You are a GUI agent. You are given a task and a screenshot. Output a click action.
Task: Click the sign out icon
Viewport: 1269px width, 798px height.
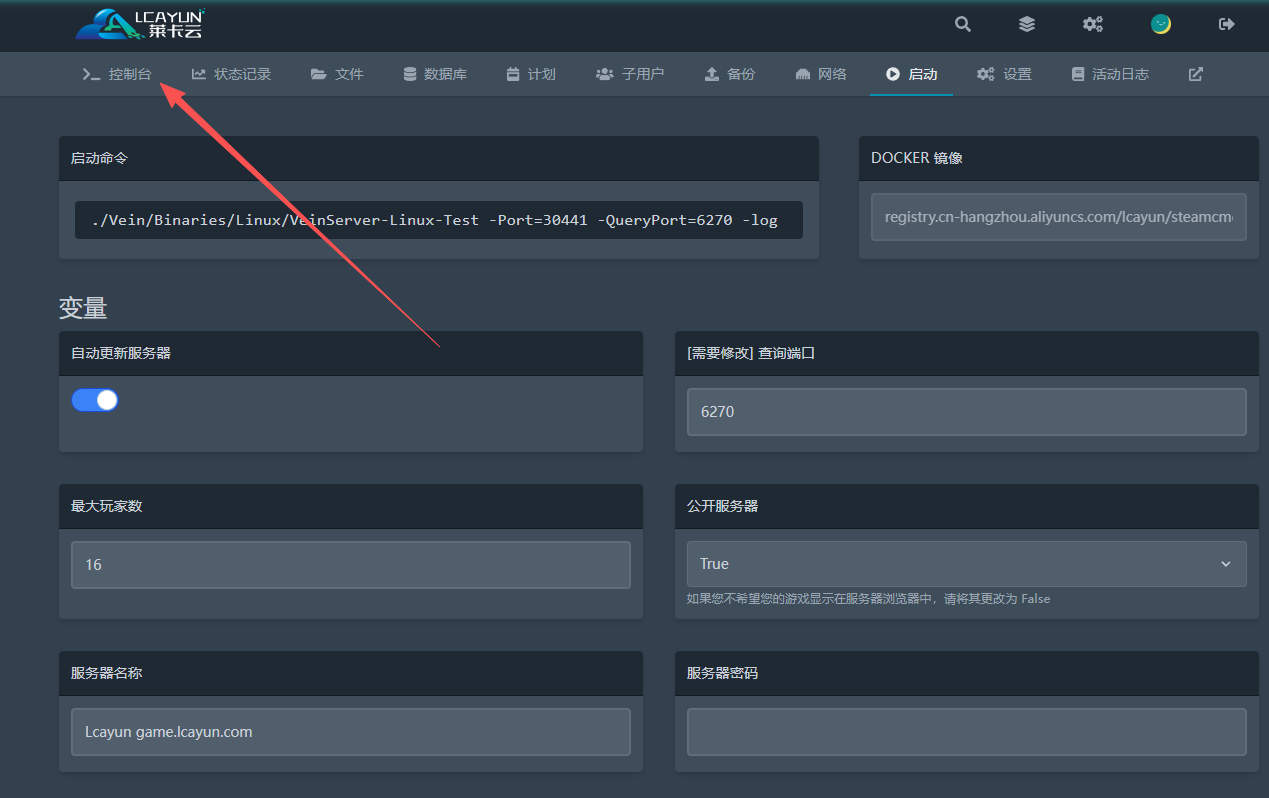click(x=1226, y=24)
